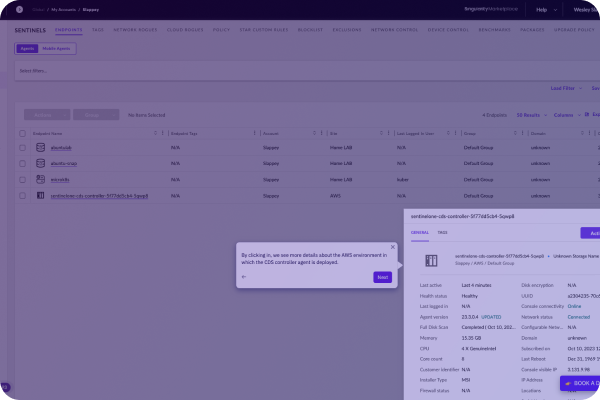Click the back arrow in tooltip

pos(244,277)
